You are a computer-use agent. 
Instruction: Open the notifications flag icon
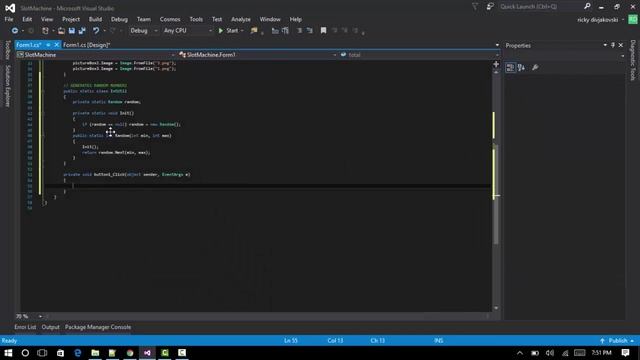pos(475,7)
